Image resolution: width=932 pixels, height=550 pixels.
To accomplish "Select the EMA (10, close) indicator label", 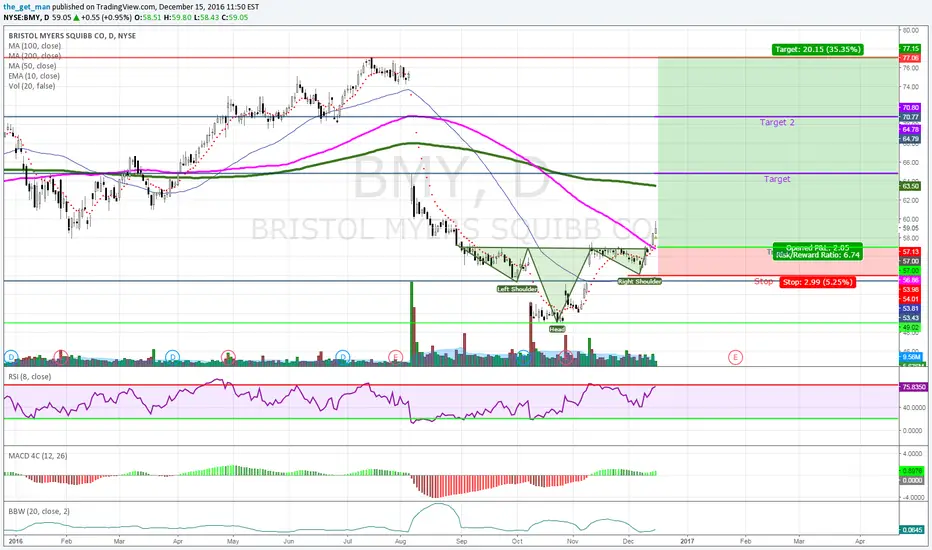I will click(x=34, y=76).
